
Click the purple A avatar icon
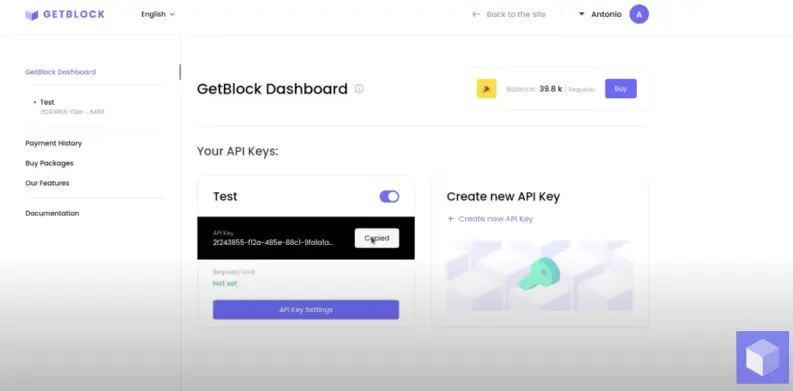click(x=639, y=14)
